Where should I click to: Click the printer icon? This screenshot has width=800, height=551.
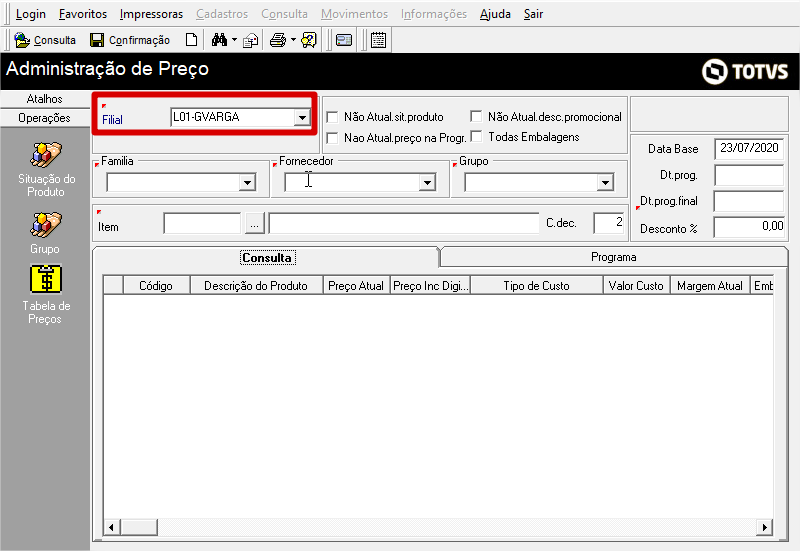point(278,40)
